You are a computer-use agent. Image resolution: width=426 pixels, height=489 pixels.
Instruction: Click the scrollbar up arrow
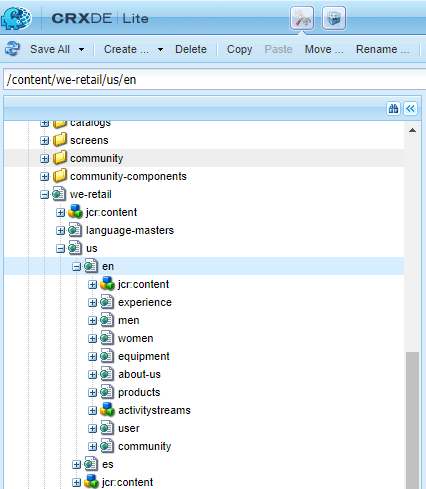tap(412, 130)
